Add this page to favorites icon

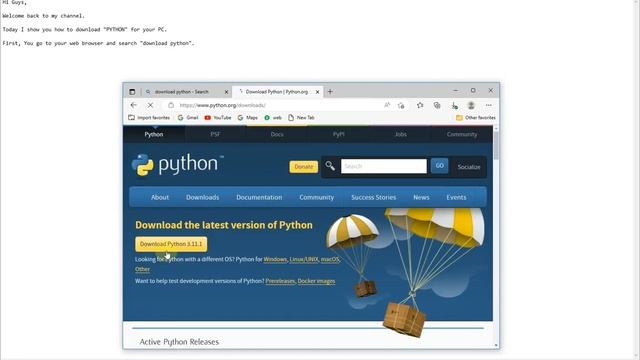(x=401, y=105)
